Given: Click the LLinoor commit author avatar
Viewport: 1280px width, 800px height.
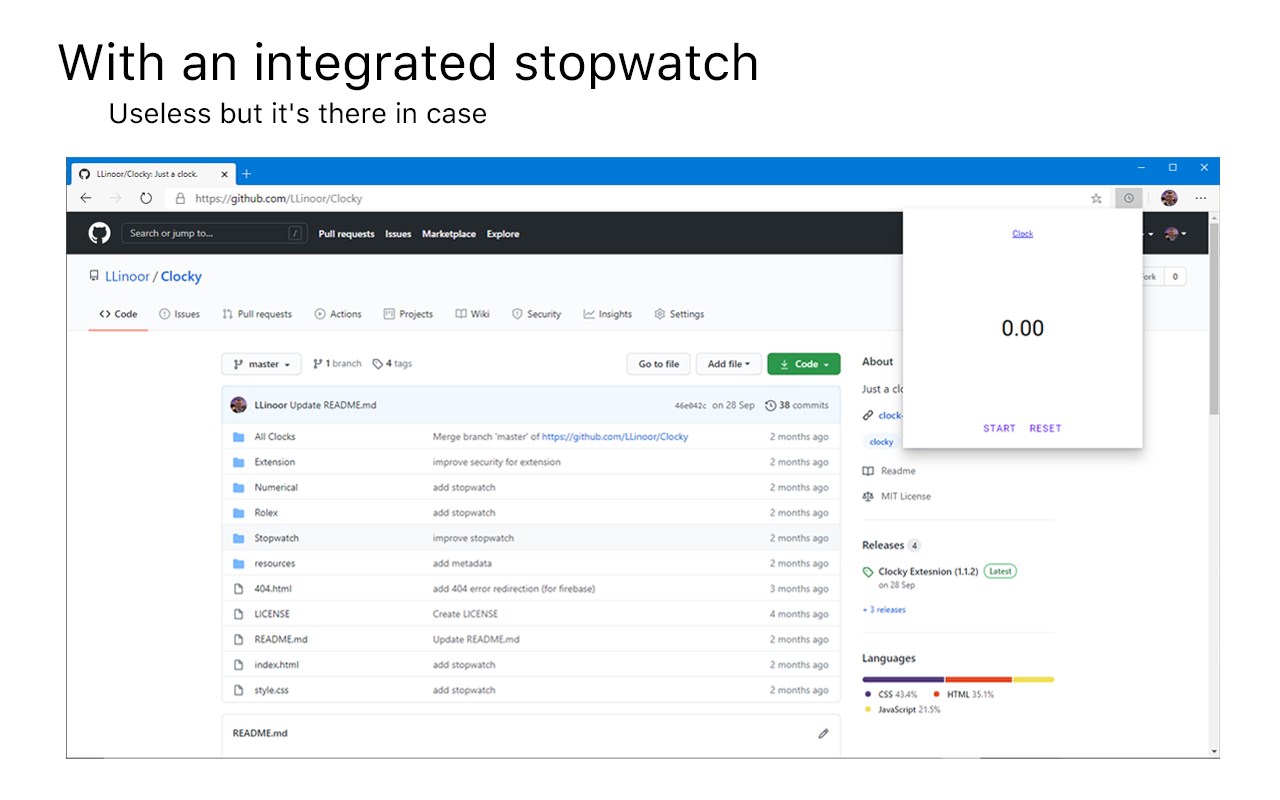Looking at the screenshot, I should [x=238, y=405].
